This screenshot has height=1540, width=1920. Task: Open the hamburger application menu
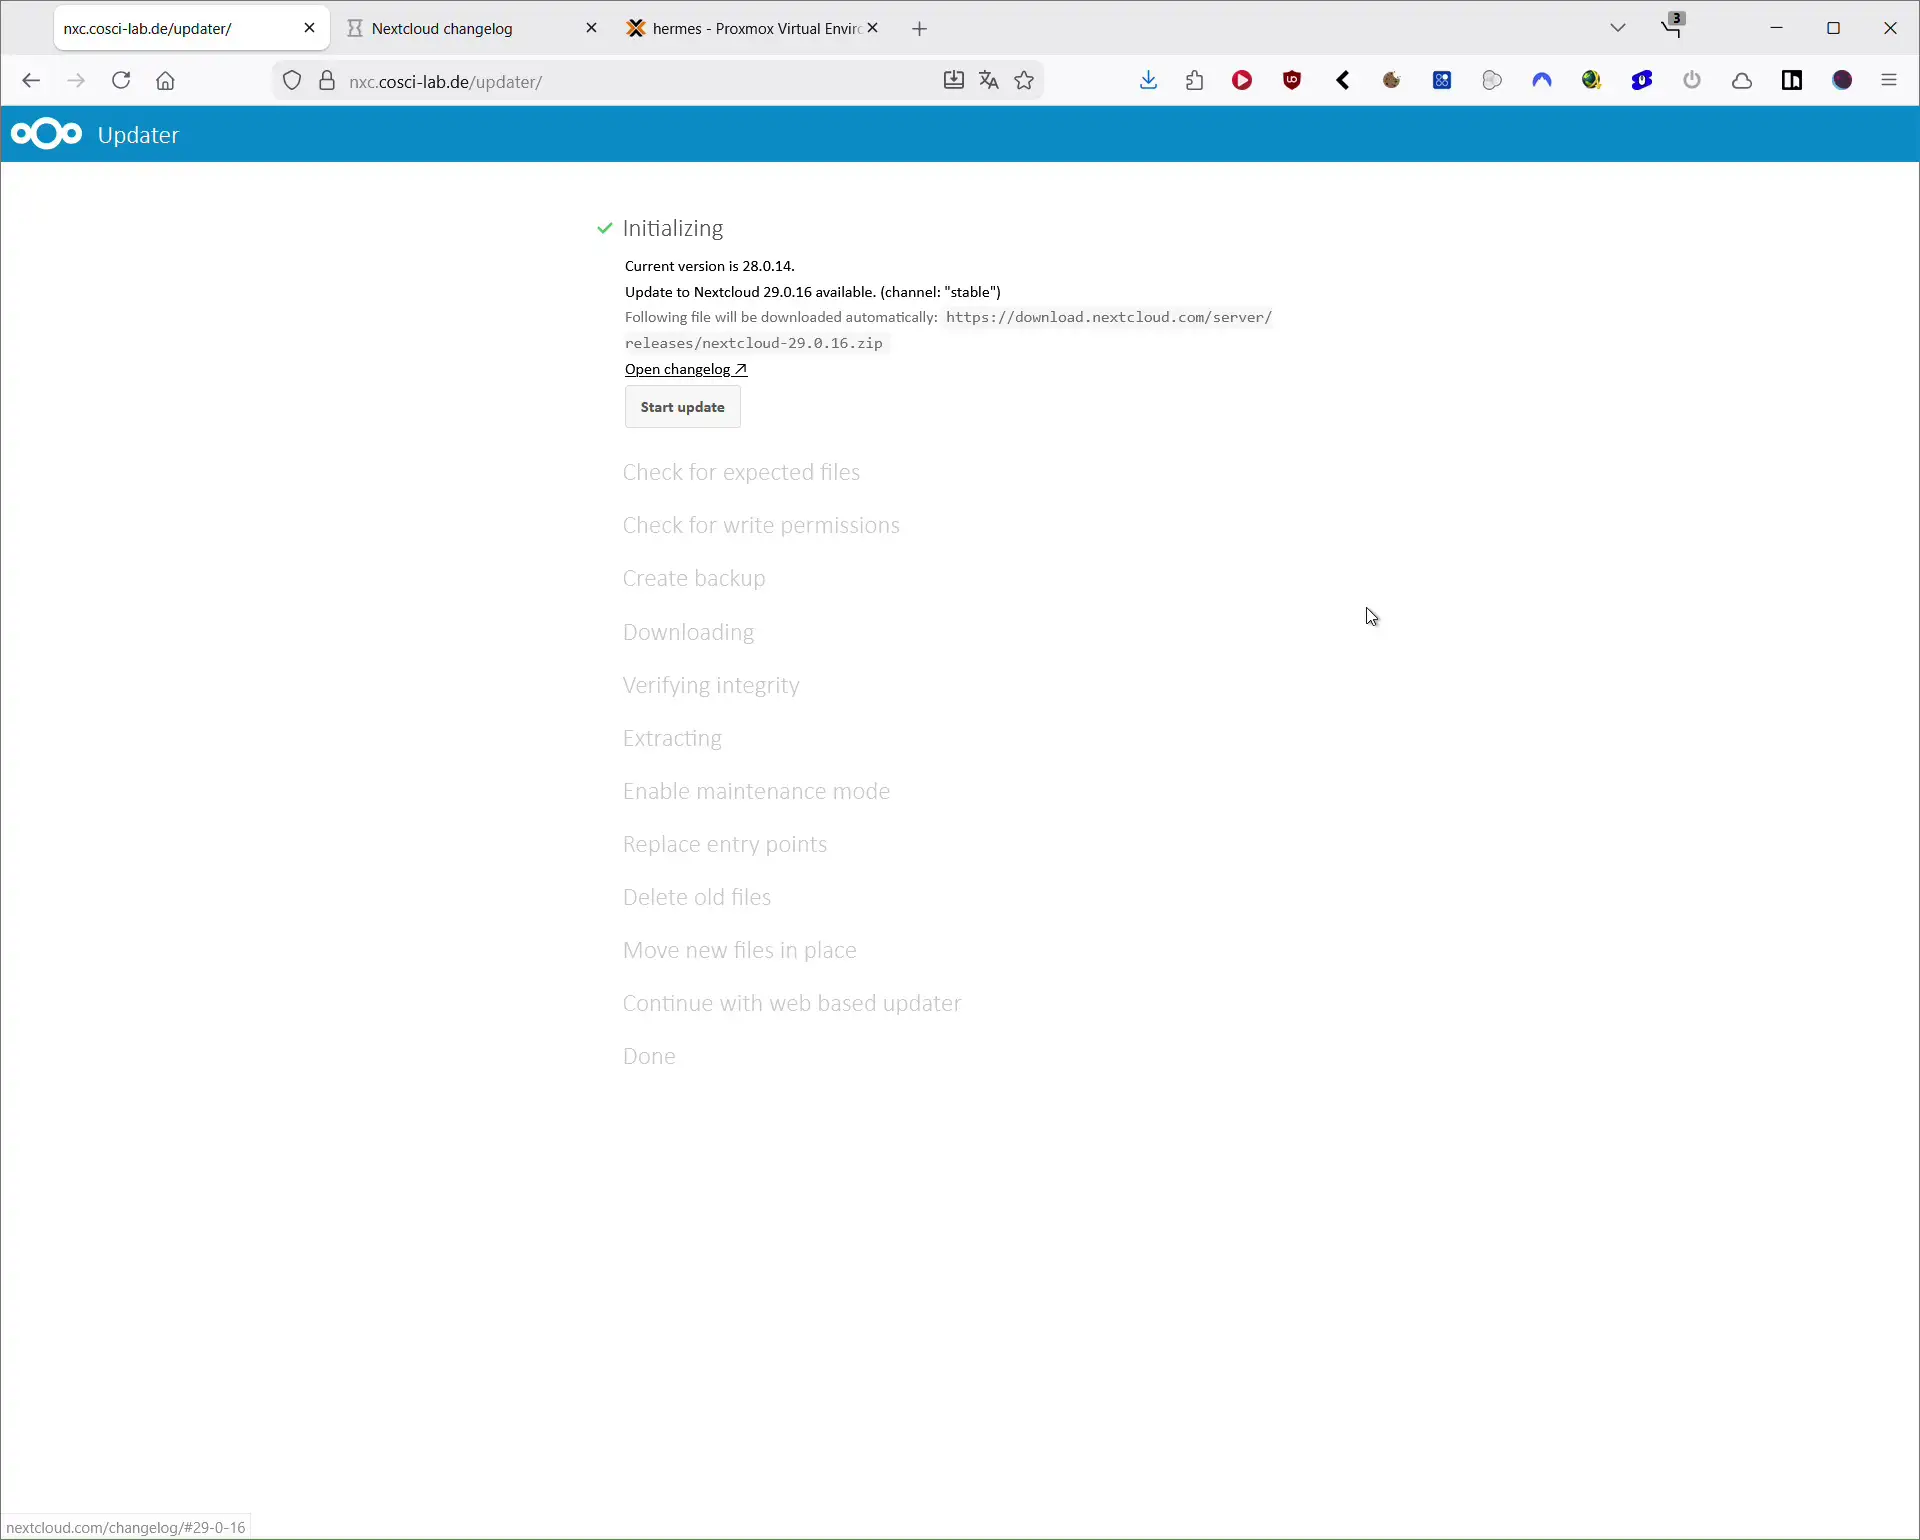tap(1889, 80)
